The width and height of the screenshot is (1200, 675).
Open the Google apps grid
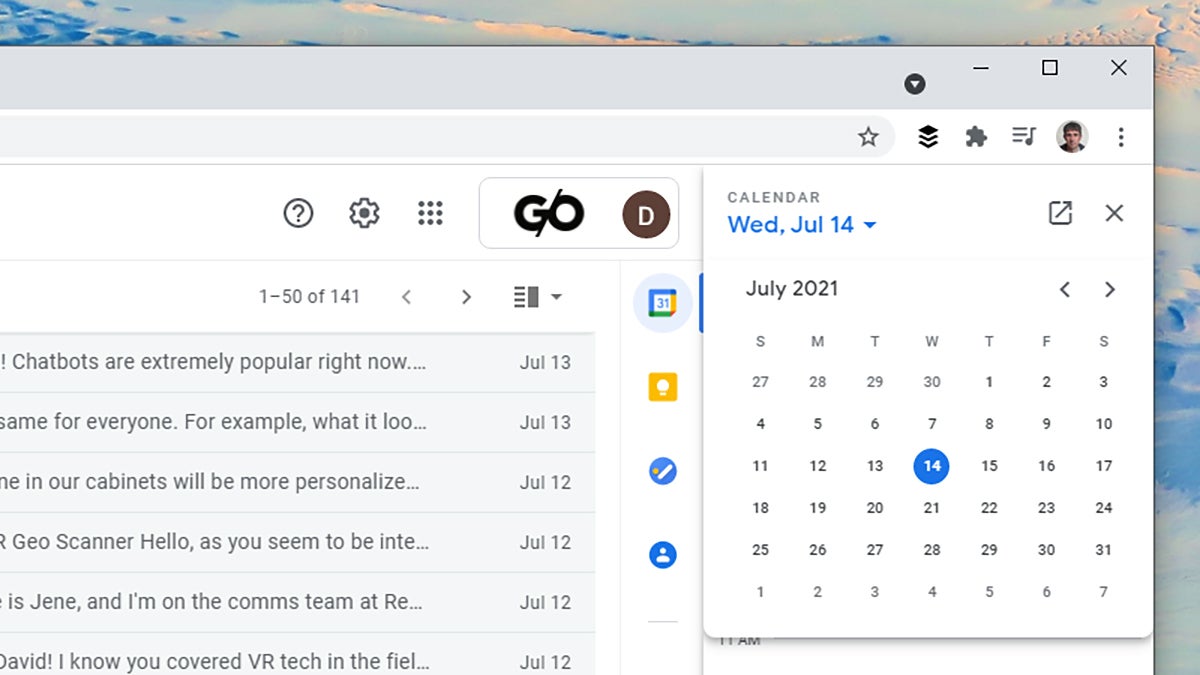430,213
